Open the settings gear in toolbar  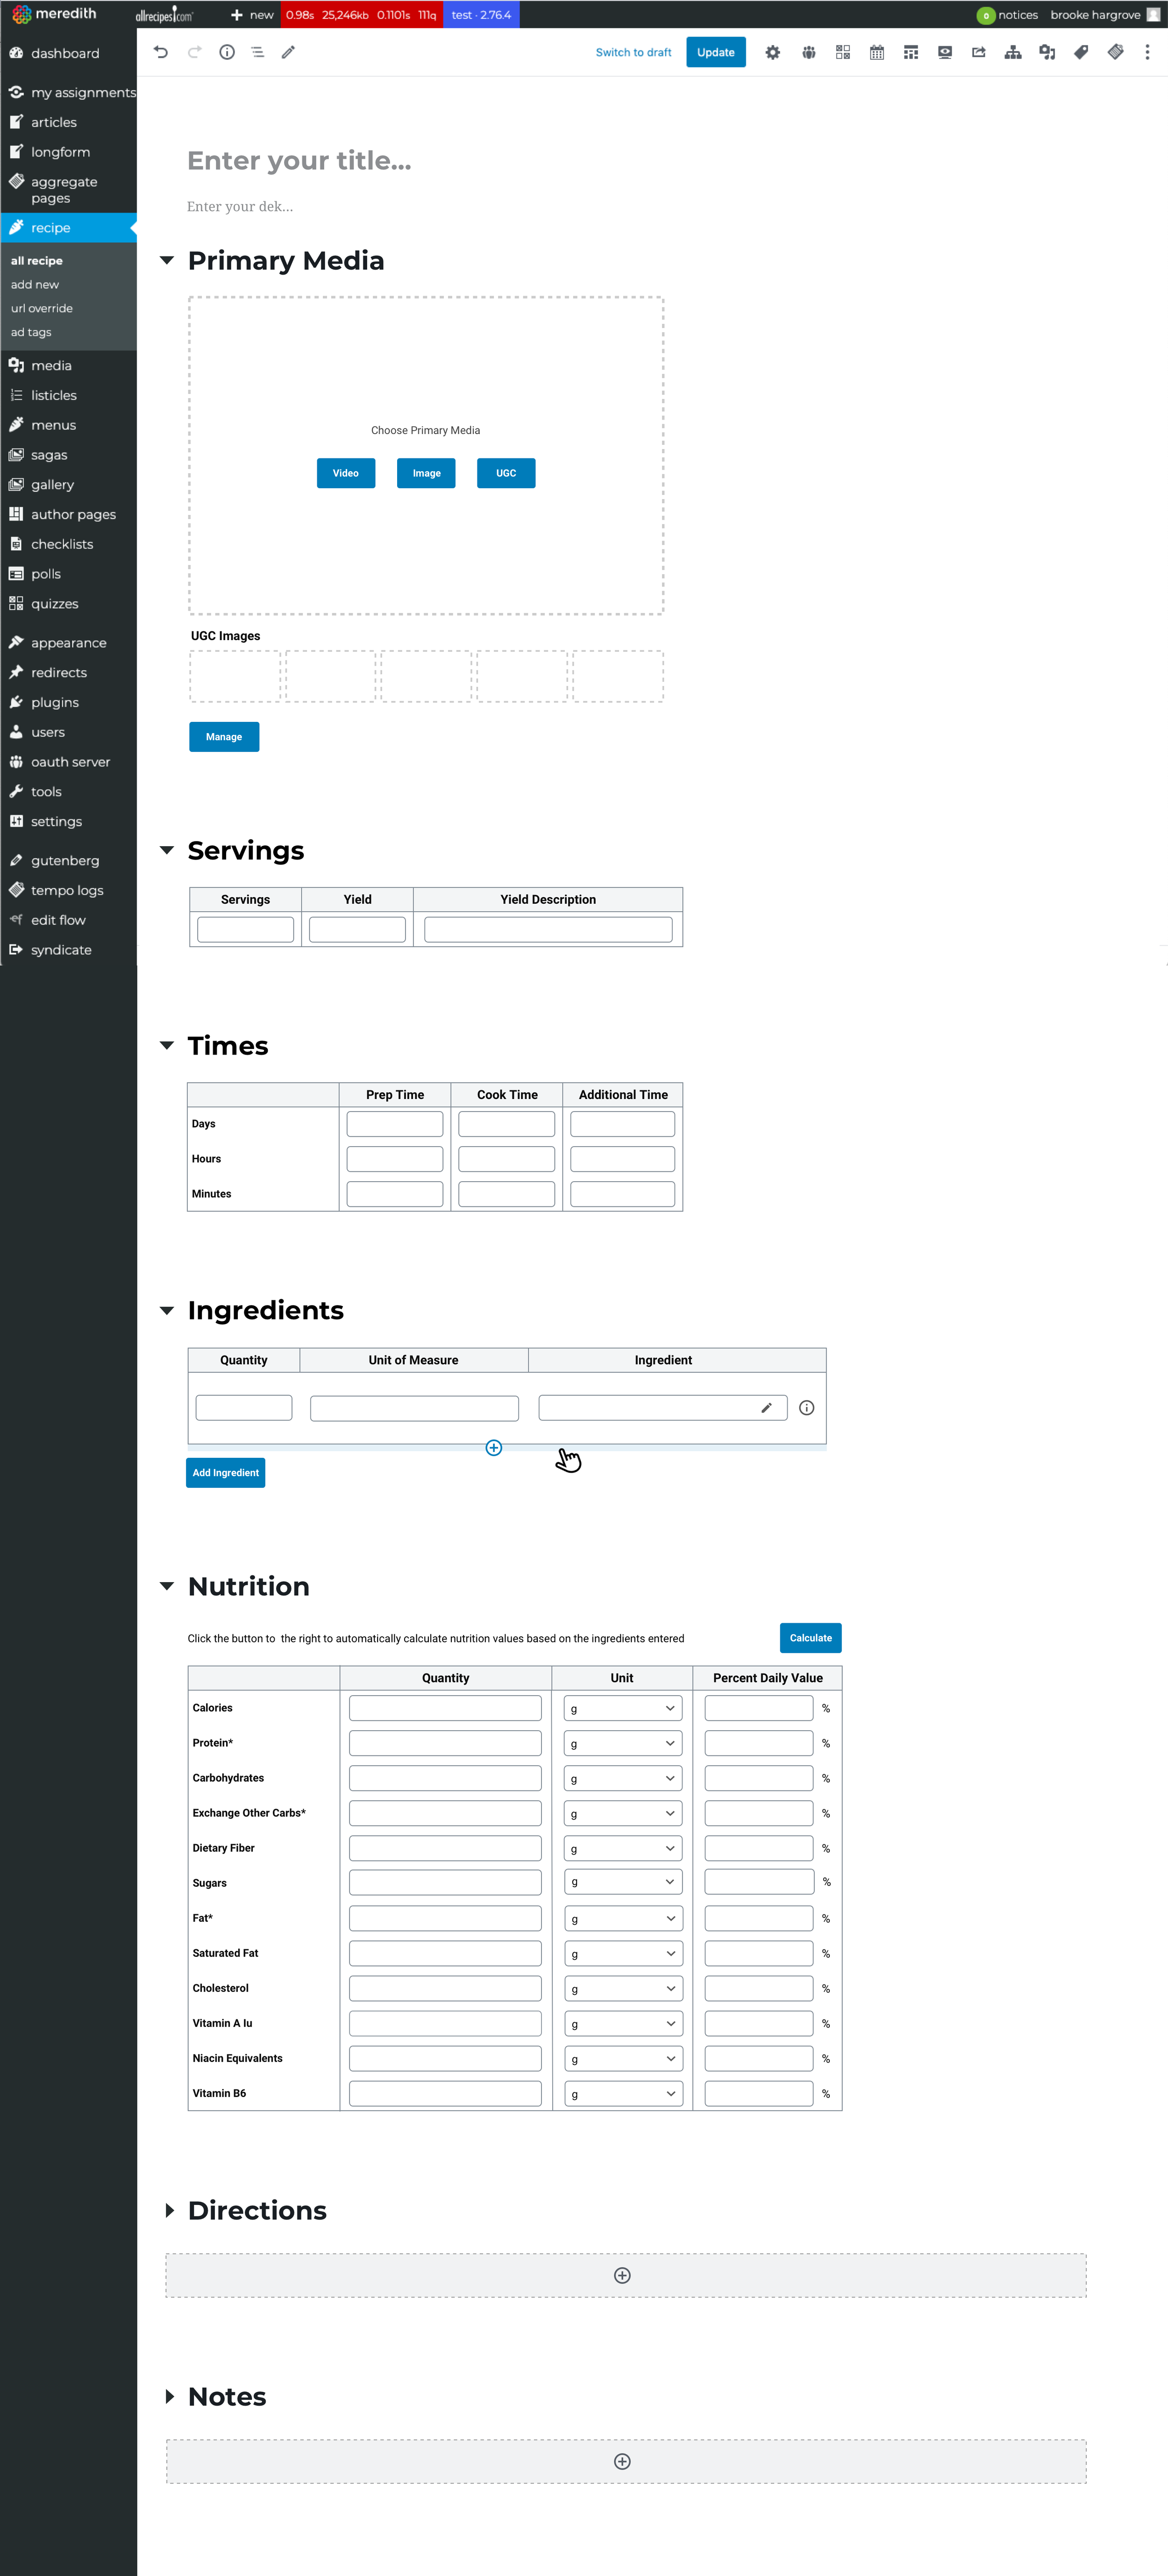(x=772, y=52)
